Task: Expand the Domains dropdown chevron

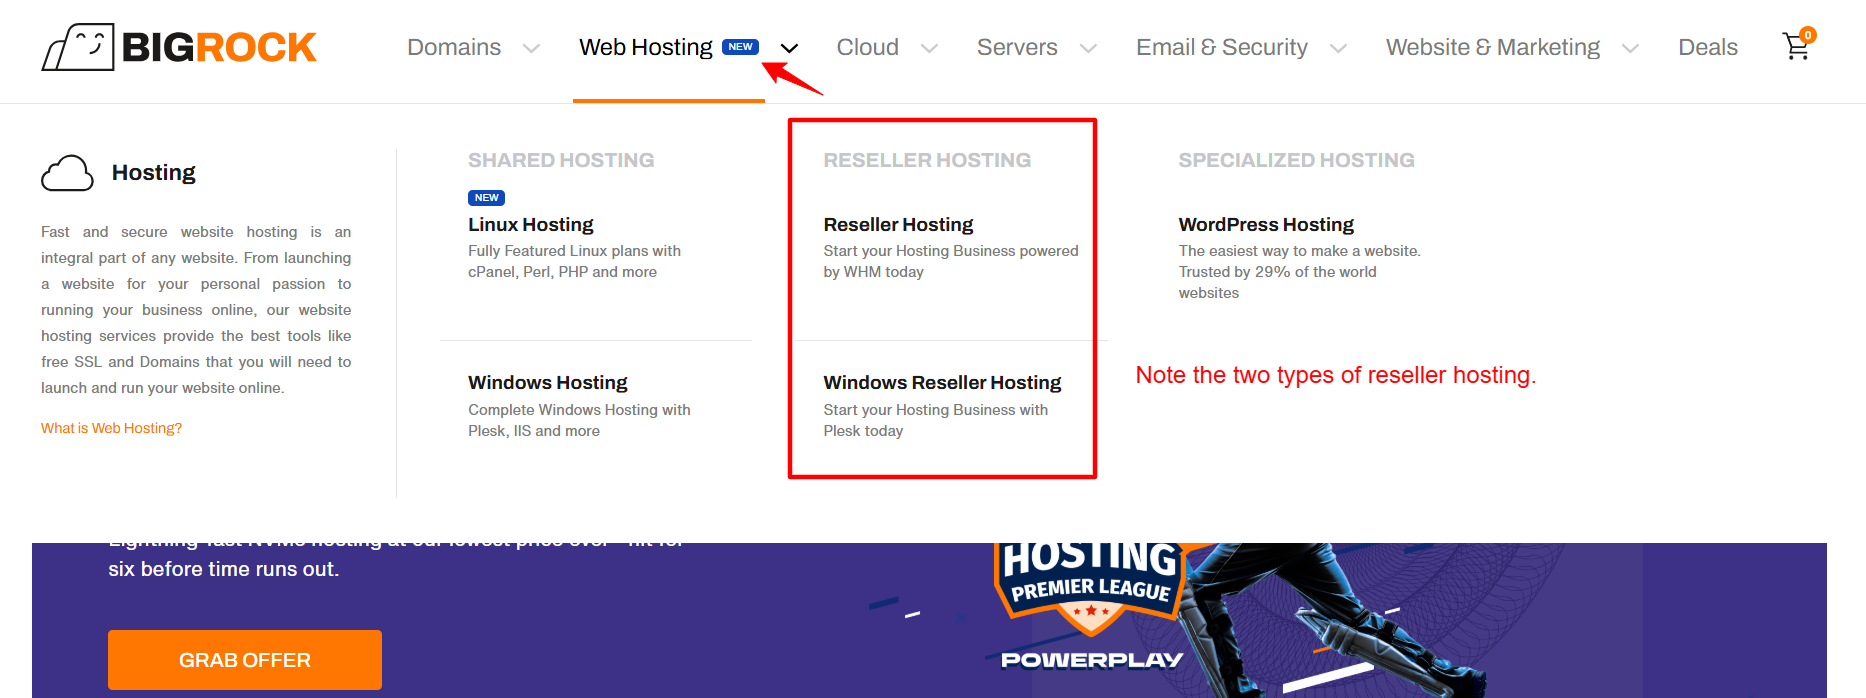Action: pos(531,48)
